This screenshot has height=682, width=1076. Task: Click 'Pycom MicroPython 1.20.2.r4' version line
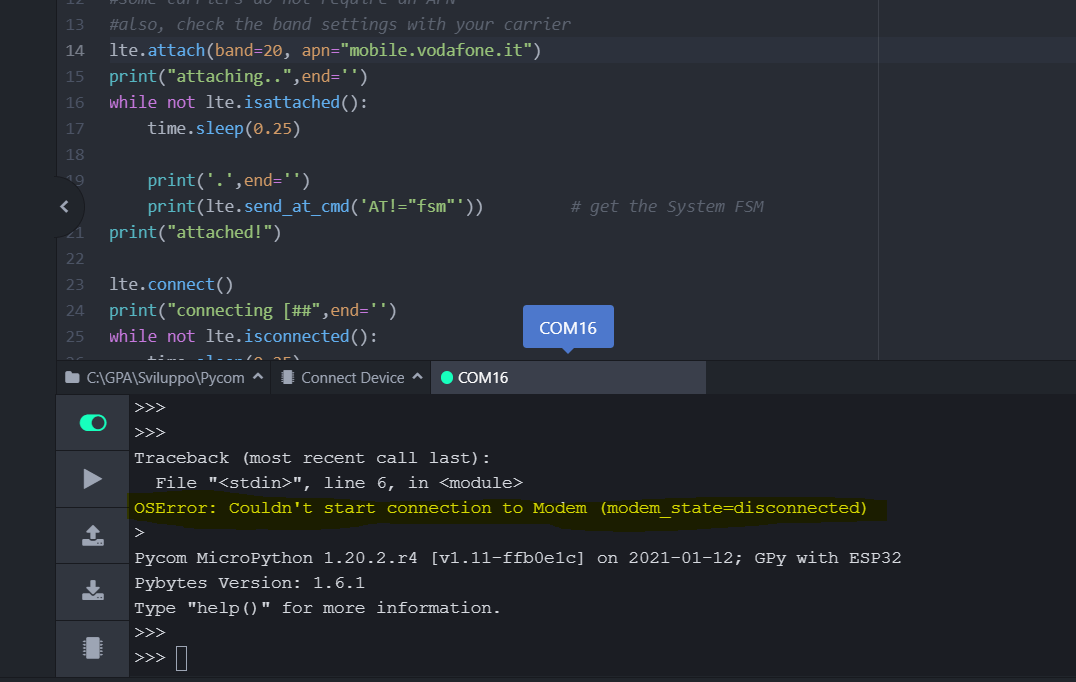[518, 558]
